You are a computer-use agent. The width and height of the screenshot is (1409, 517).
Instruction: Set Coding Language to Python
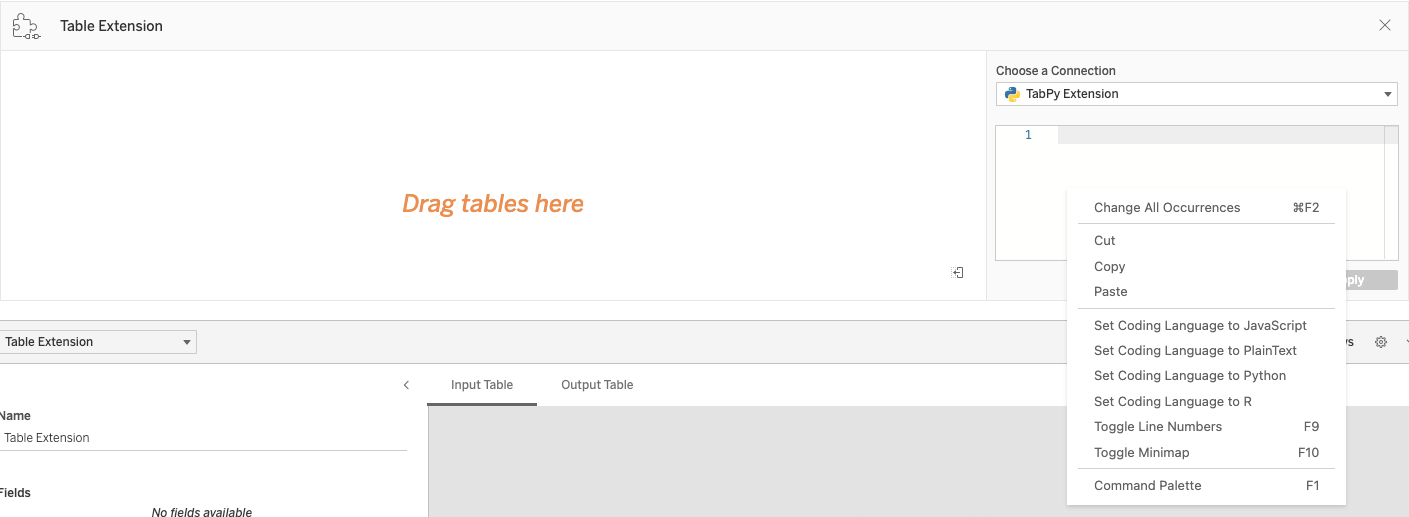(x=1190, y=376)
